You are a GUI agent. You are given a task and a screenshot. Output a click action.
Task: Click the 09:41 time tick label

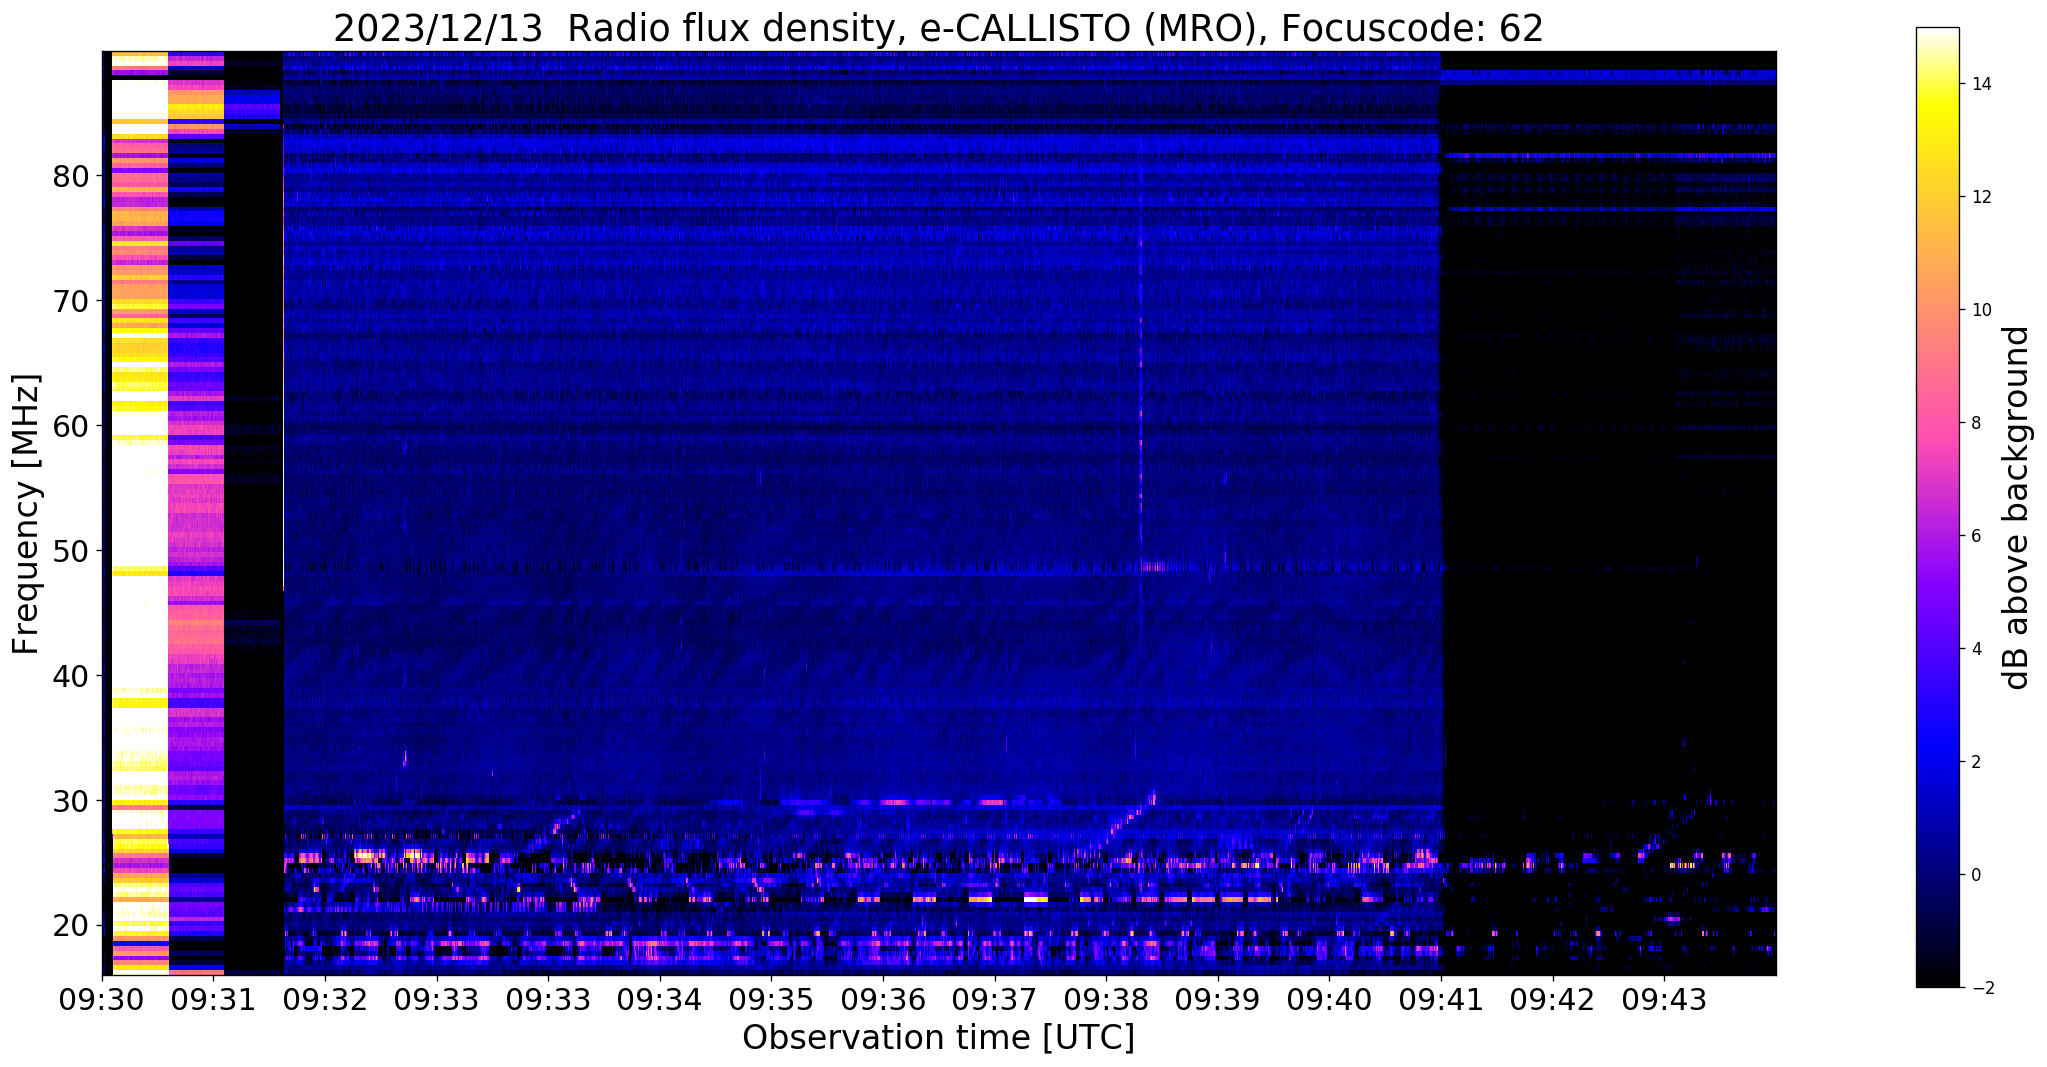[x=1441, y=998]
